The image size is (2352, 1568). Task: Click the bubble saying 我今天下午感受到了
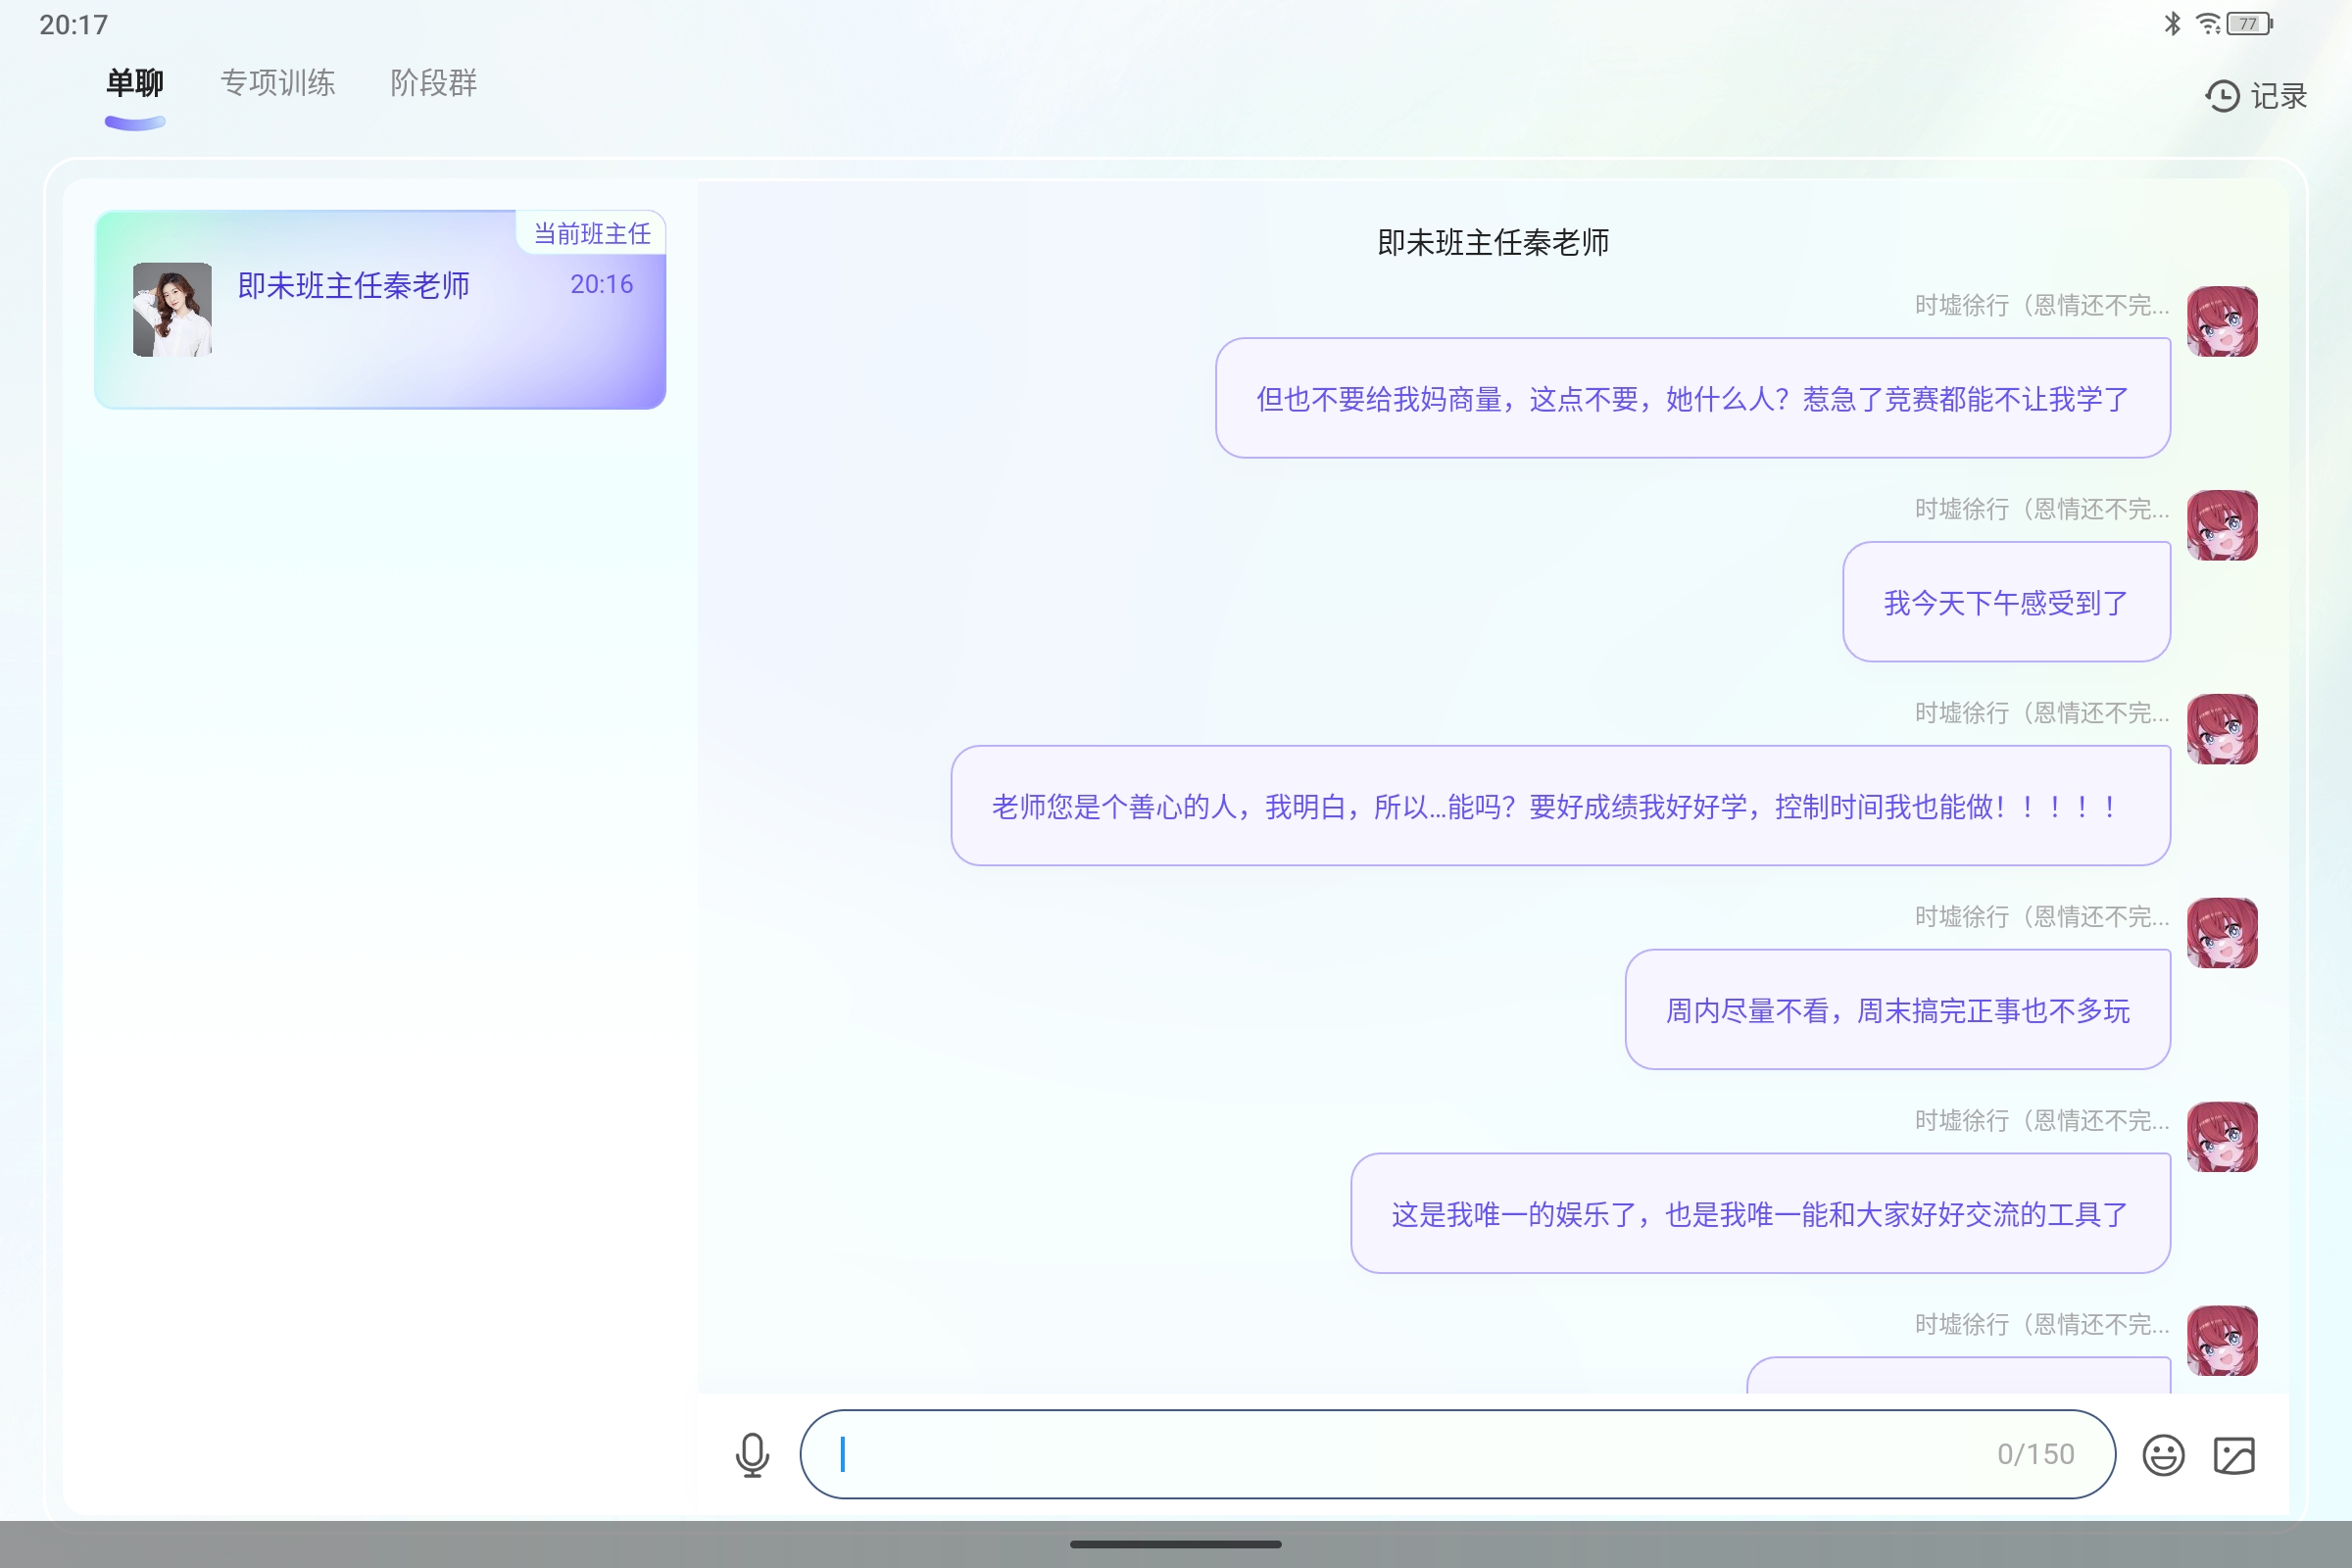tap(2005, 601)
